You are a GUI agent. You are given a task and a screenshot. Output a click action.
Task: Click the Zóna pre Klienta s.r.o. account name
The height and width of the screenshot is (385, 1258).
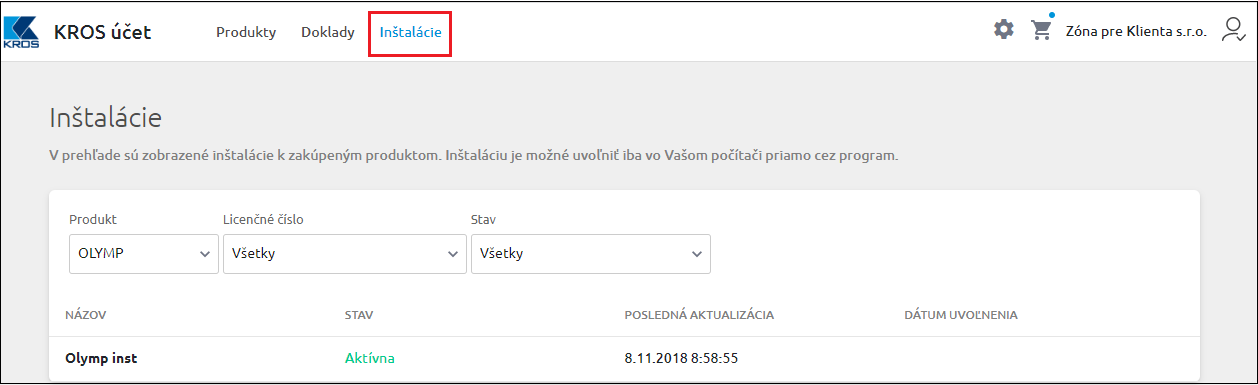(1136, 31)
